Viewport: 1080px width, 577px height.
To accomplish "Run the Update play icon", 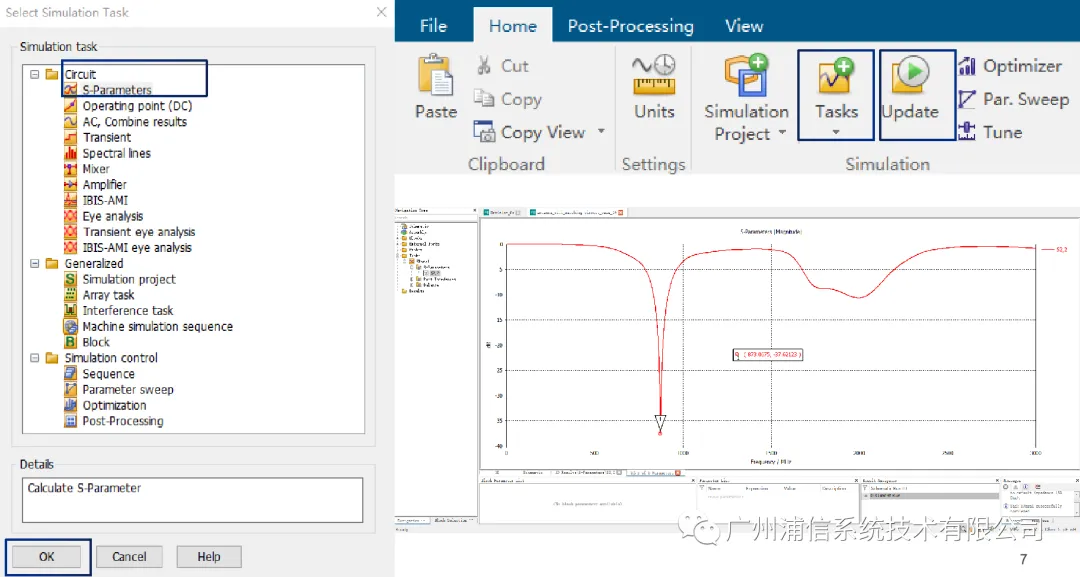I will pyautogui.click(x=911, y=75).
